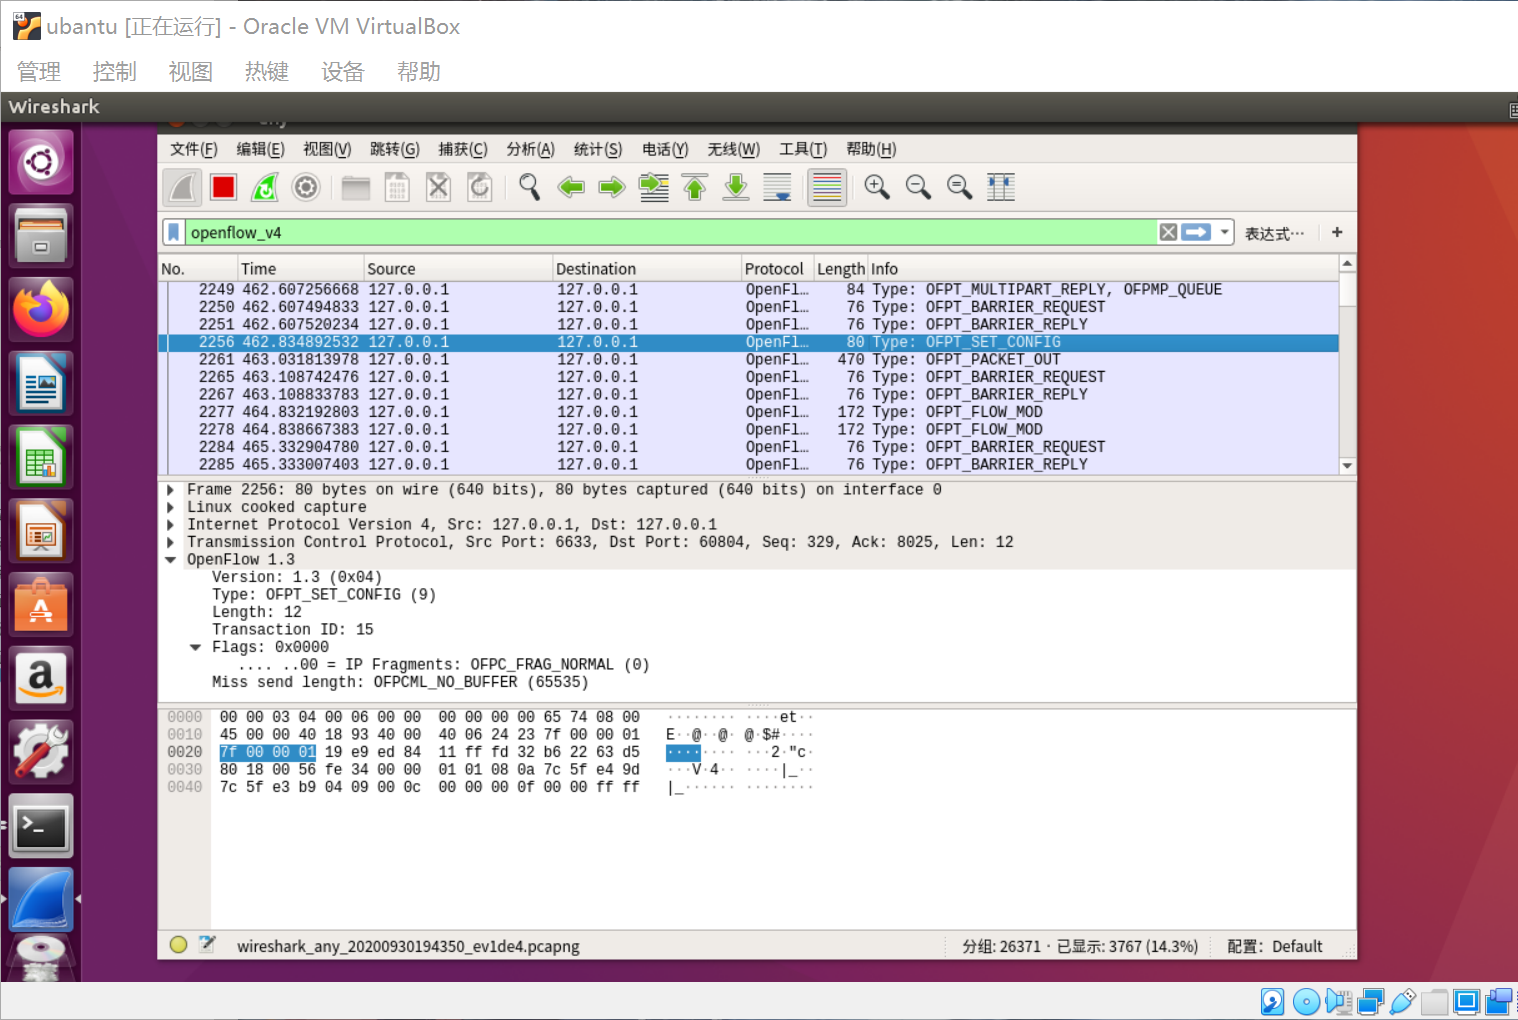Screen dimensions: 1518x1020
Task: Open the 统计(S) menu
Action: click(598, 149)
